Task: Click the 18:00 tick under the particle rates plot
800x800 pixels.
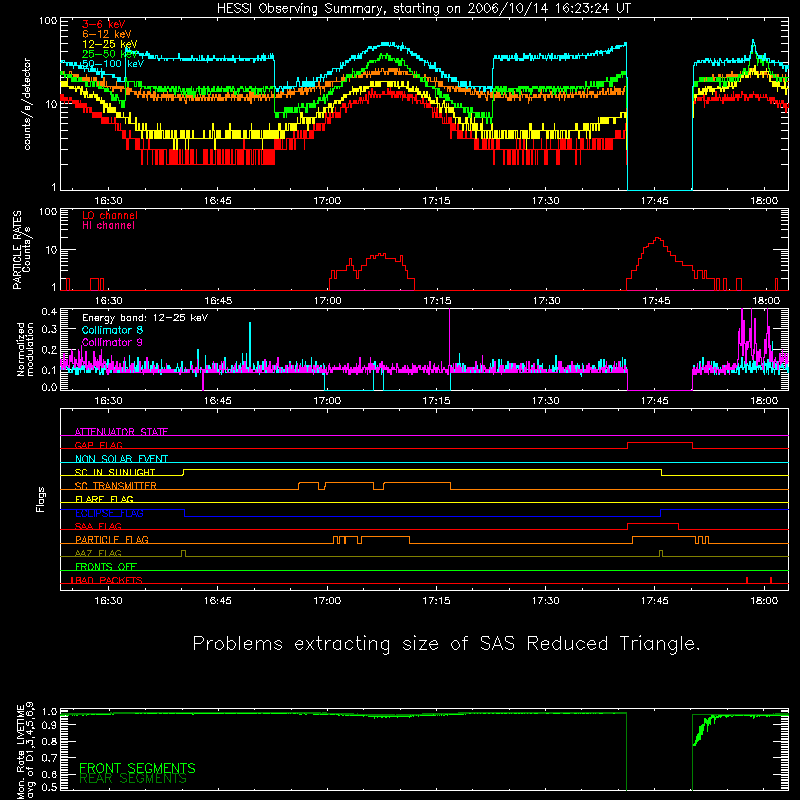Action: (x=765, y=301)
